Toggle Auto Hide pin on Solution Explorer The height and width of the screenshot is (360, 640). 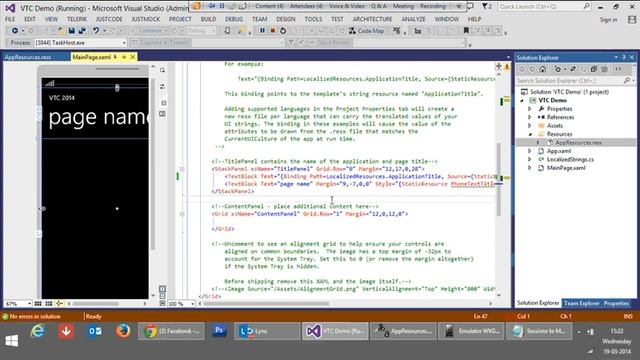click(x=623, y=58)
